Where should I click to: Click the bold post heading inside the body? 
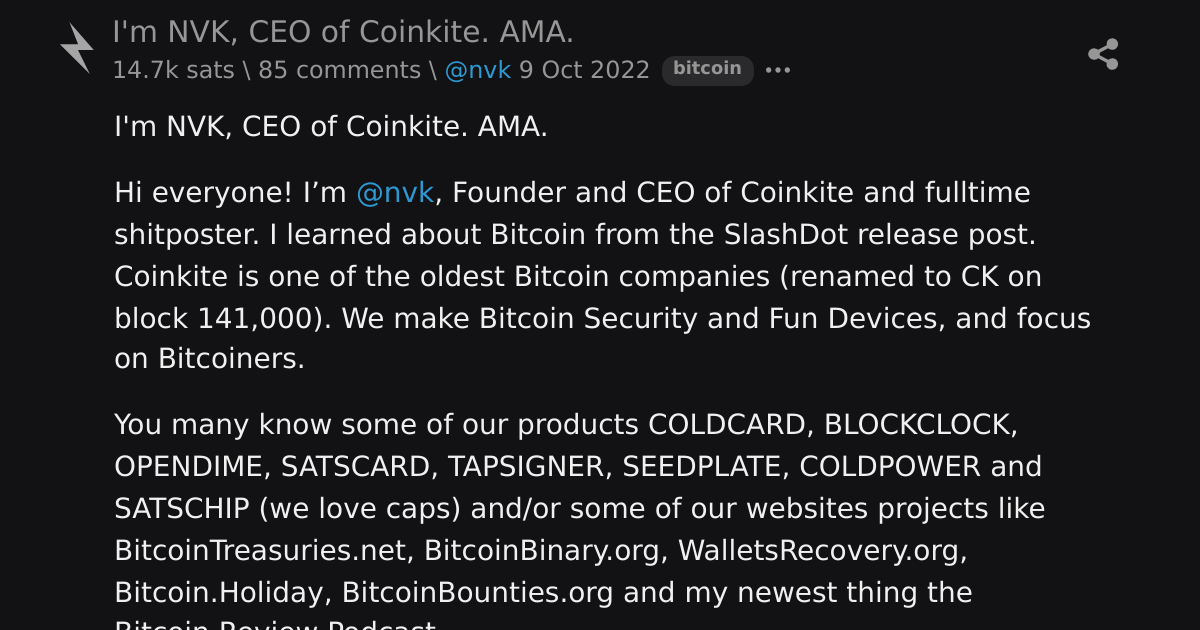pyautogui.click(x=331, y=127)
